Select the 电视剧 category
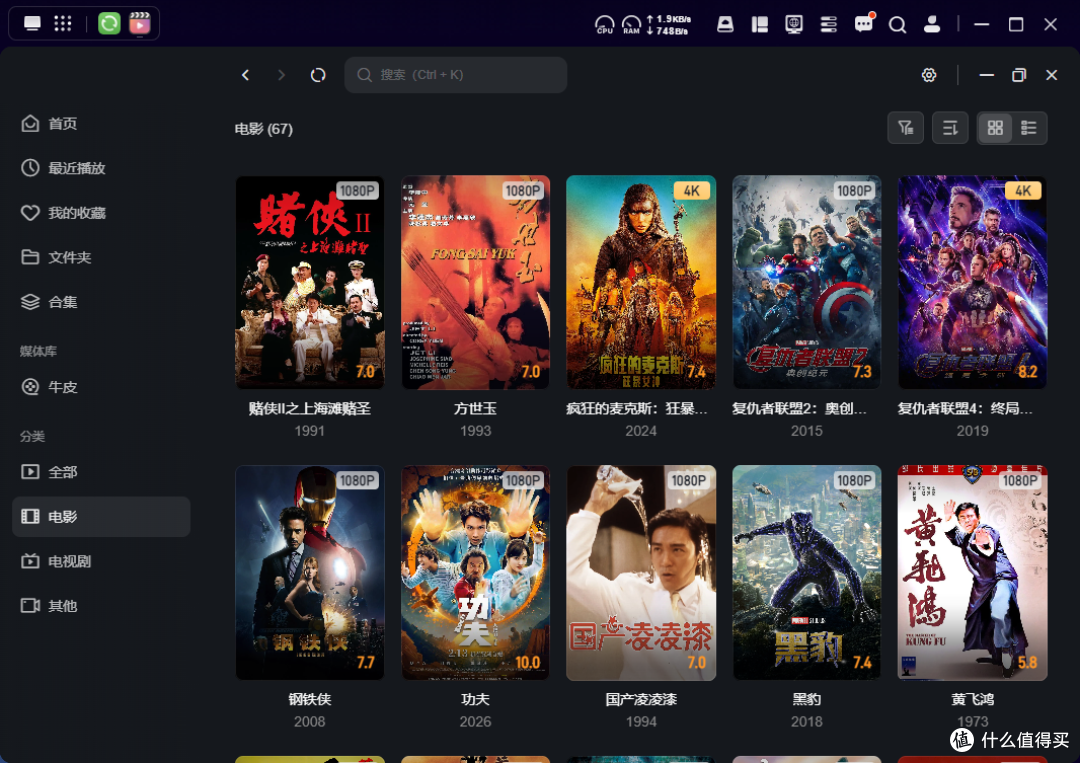 coord(101,561)
